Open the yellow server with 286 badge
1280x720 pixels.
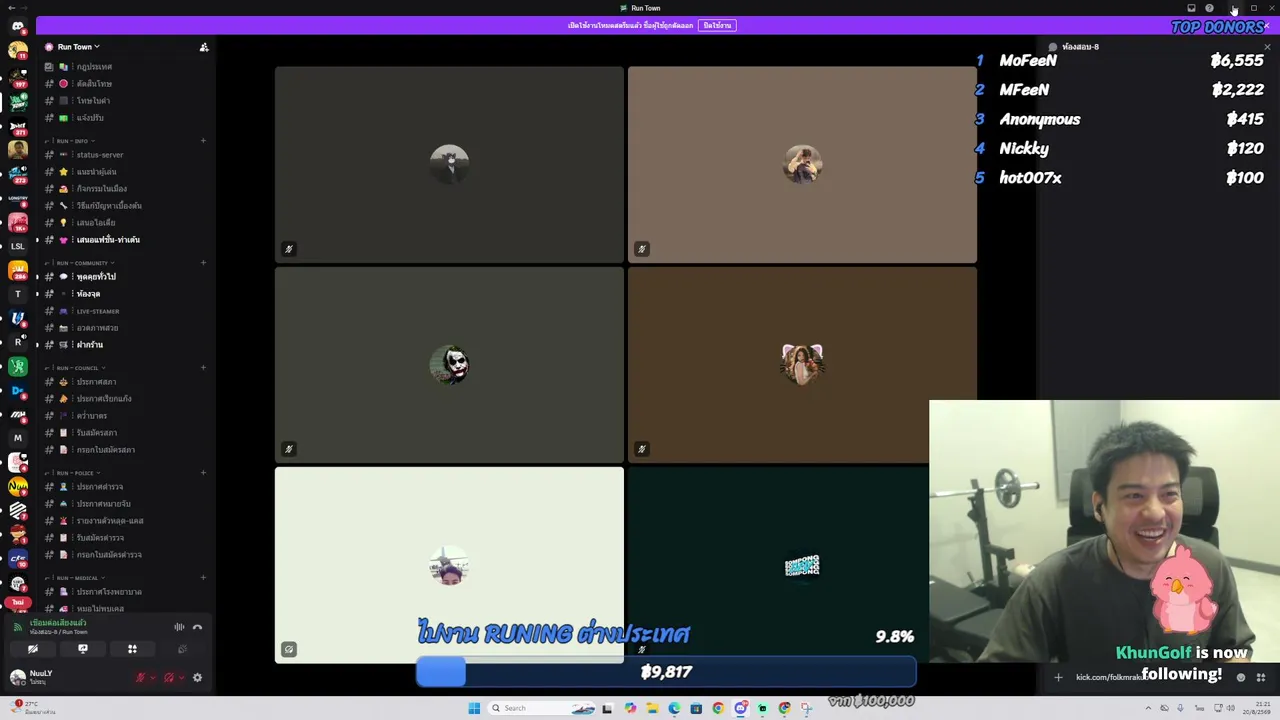[17, 270]
